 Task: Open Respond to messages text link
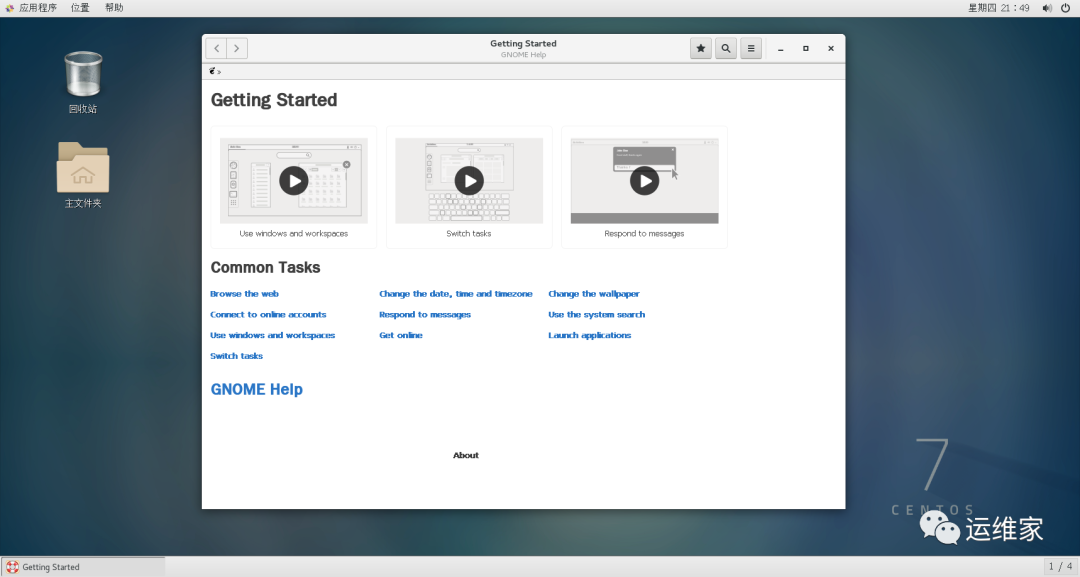tap(425, 315)
